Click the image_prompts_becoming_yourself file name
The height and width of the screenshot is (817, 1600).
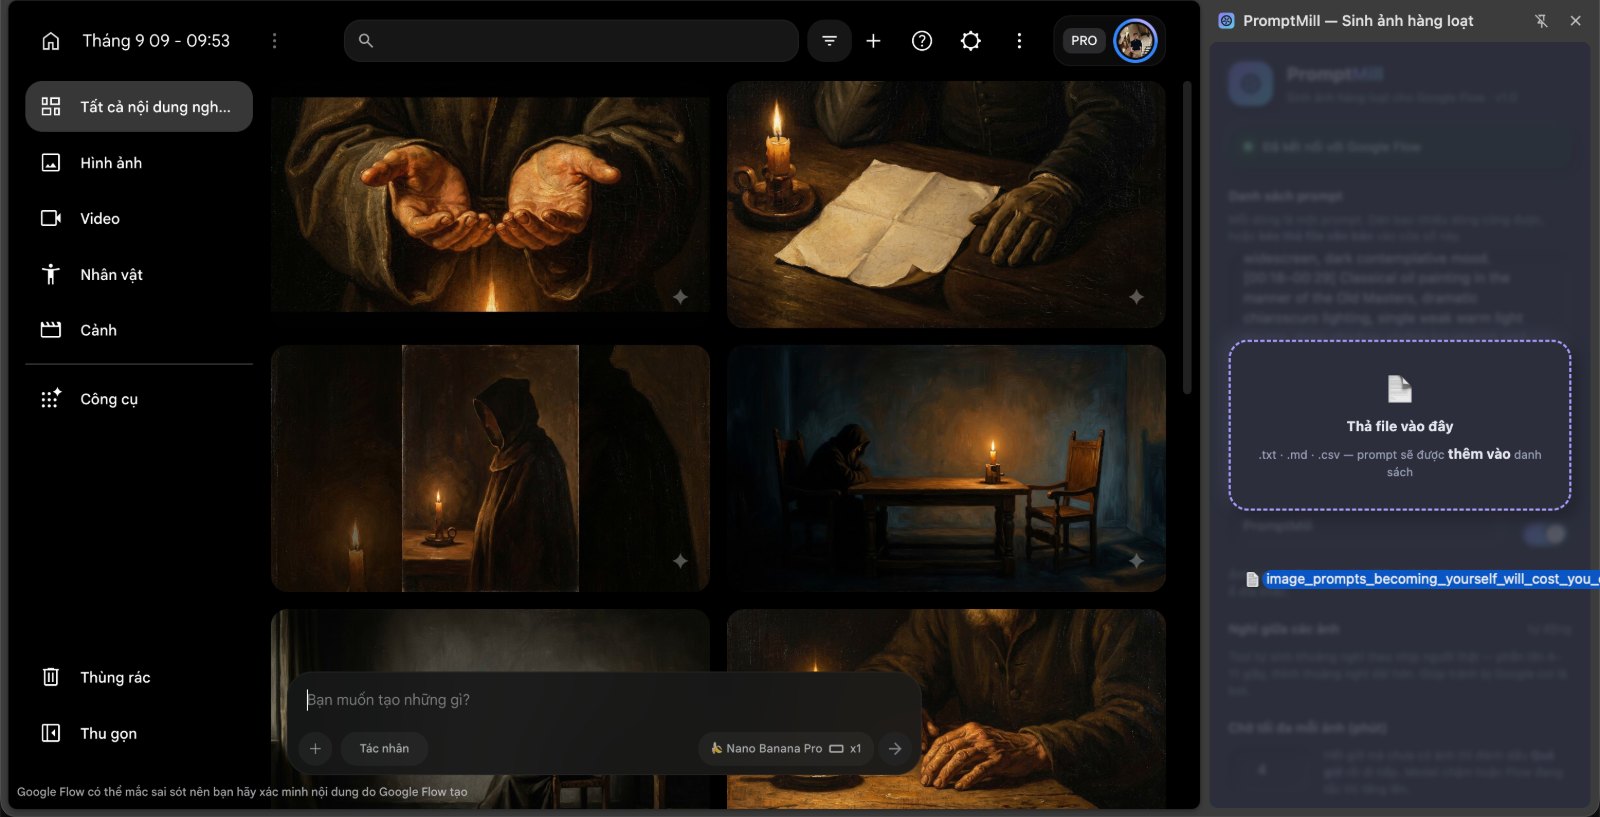click(x=1431, y=579)
